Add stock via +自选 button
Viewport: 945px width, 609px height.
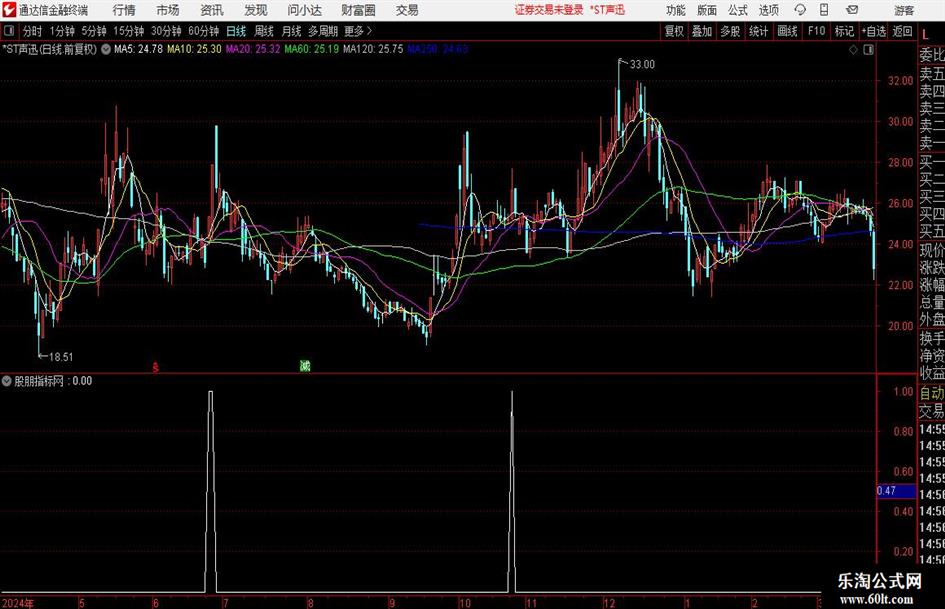tap(874, 31)
